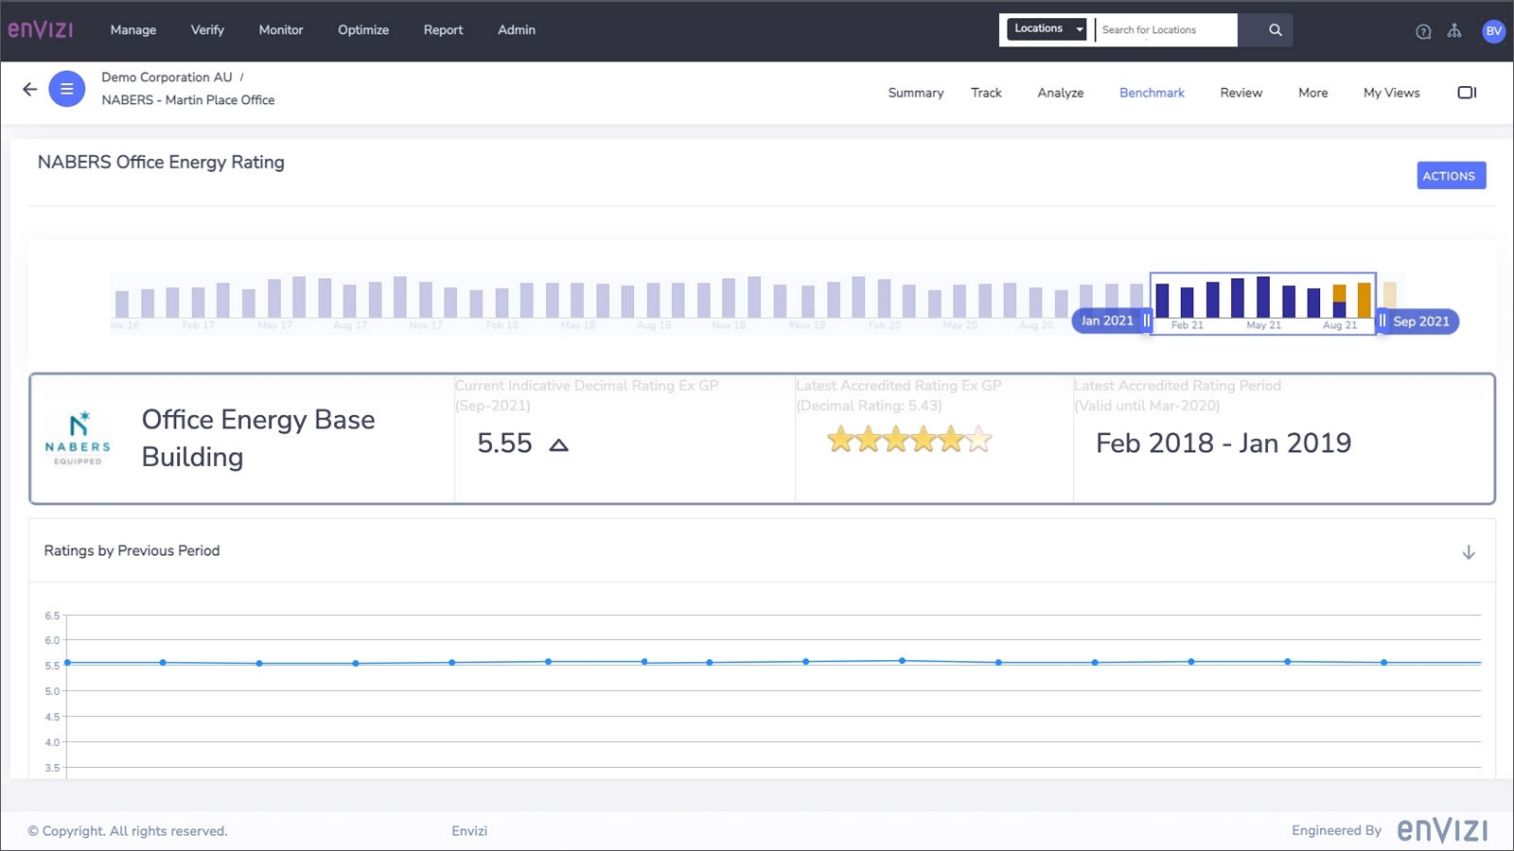Viewport: 1514px width, 851px height.
Task: Open the Manage menu
Action: [x=133, y=30]
